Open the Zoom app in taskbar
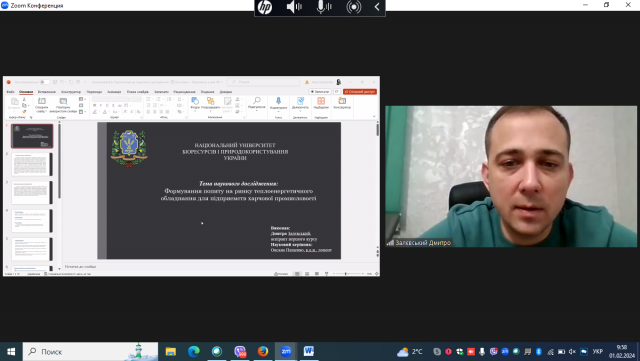 (286, 351)
